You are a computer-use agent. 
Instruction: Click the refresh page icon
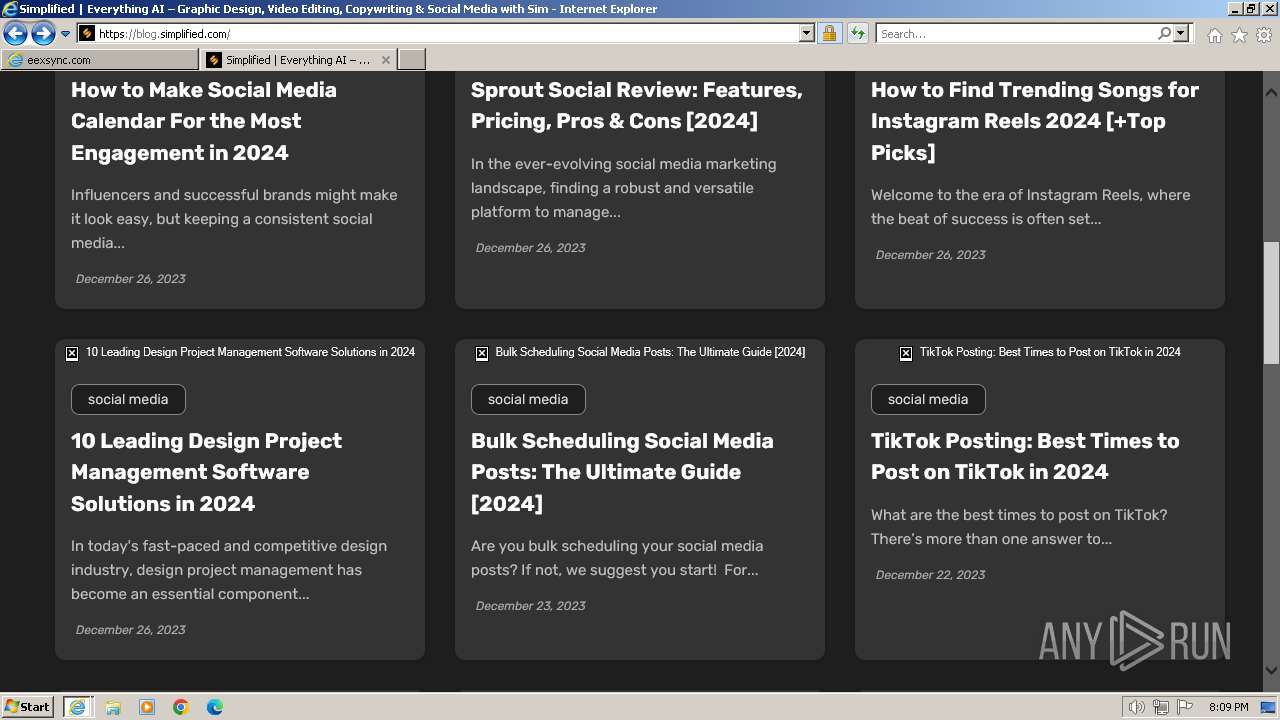point(857,34)
